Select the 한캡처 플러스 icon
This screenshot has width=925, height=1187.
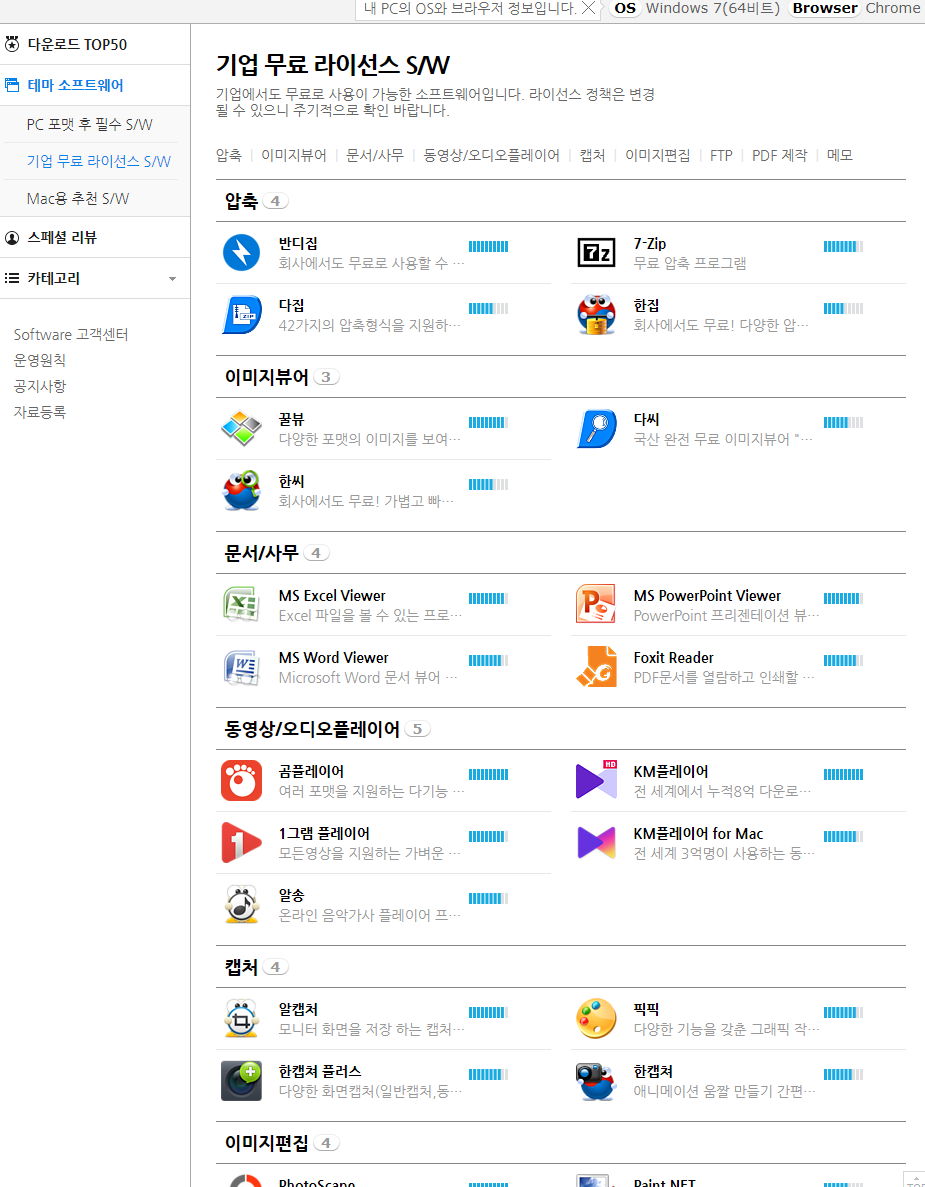[241, 1080]
